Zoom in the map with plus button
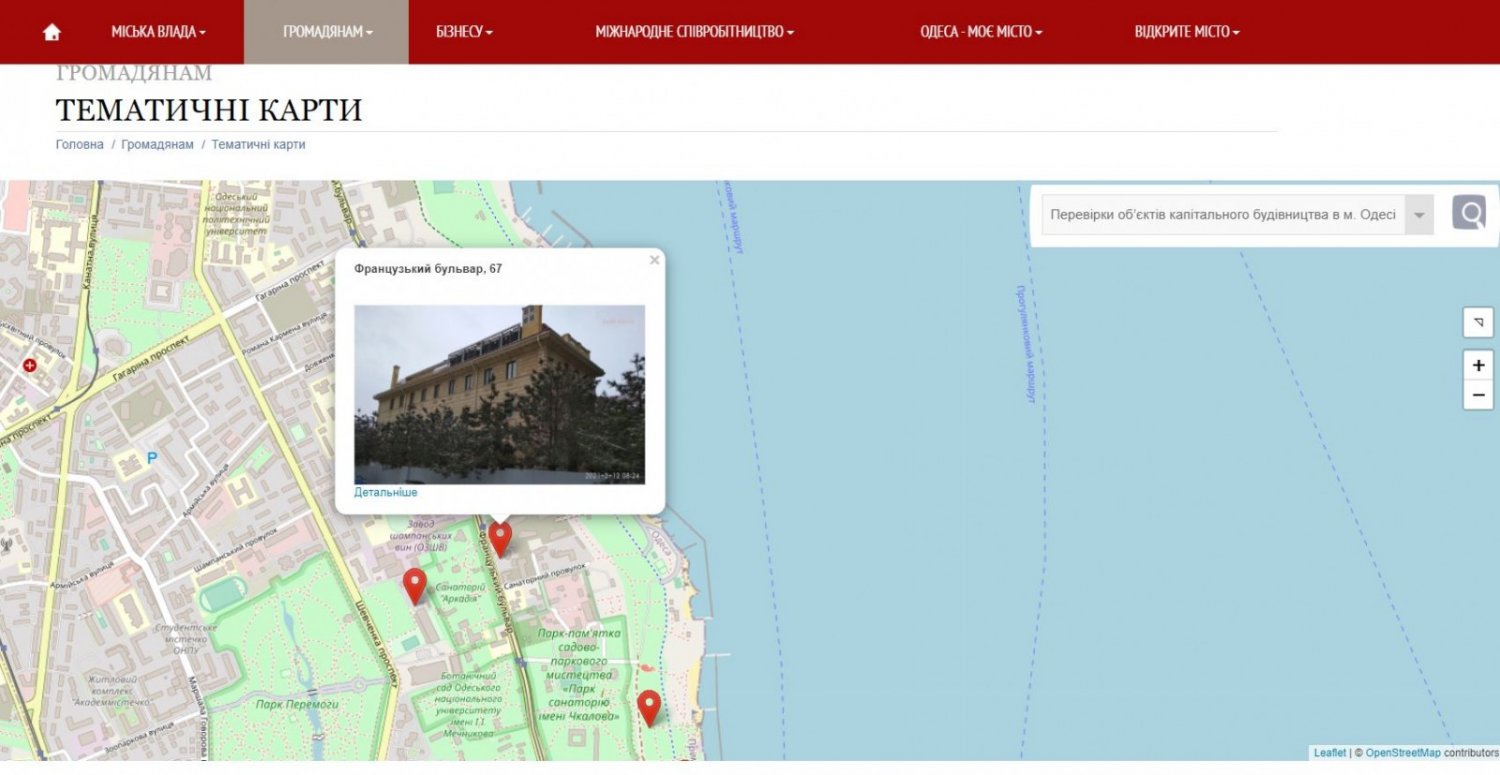The width and height of the screenshot is (1500, 775). click(x=1478, y=365)
